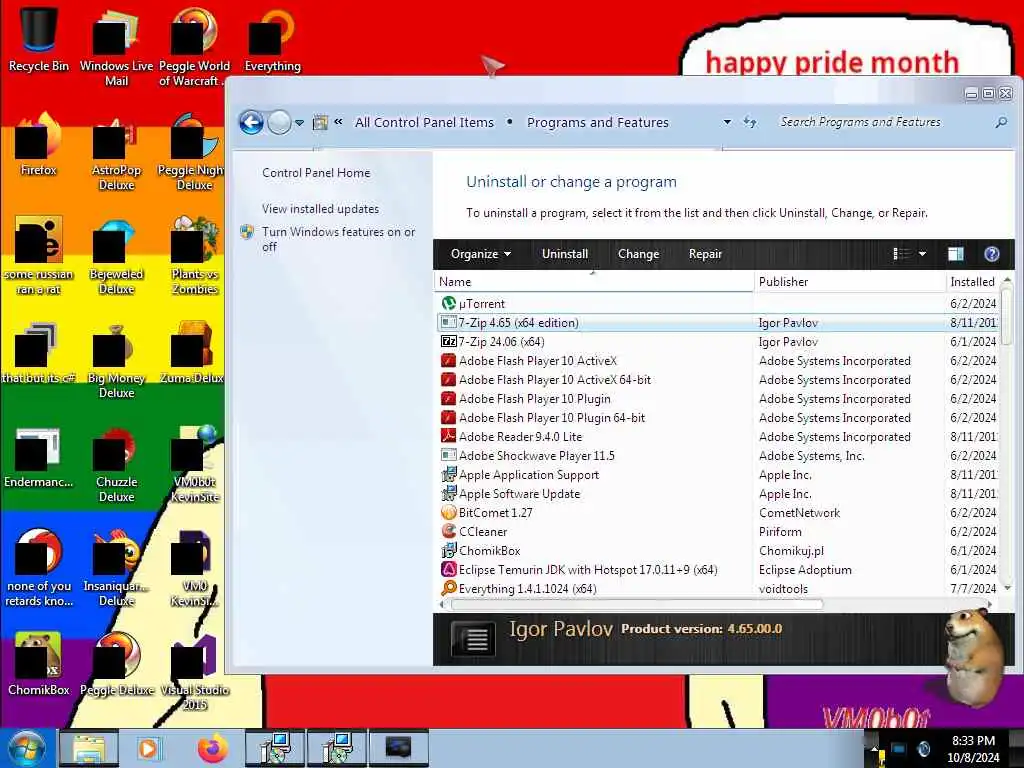This screenshot has width=1024, height=768.
Task: Open the view options dropdown arrow
Action: coord(922,254)
